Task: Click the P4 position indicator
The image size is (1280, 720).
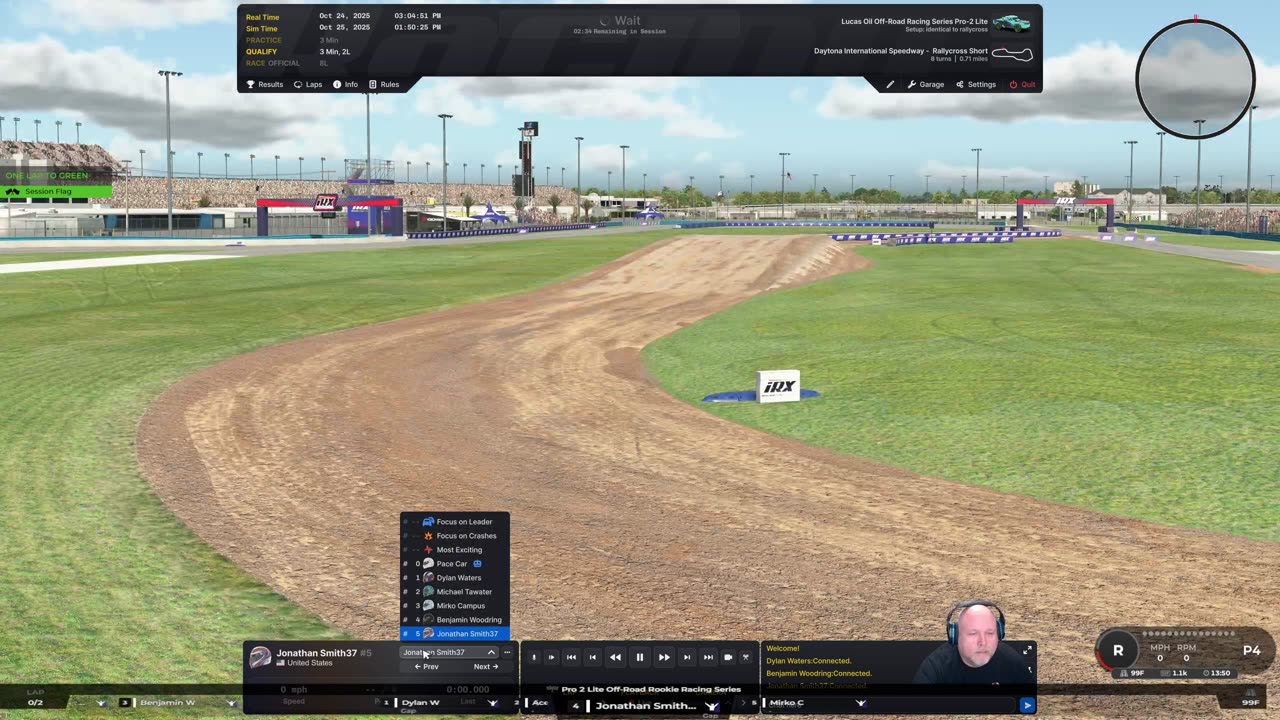Action: coord(1251,650)
